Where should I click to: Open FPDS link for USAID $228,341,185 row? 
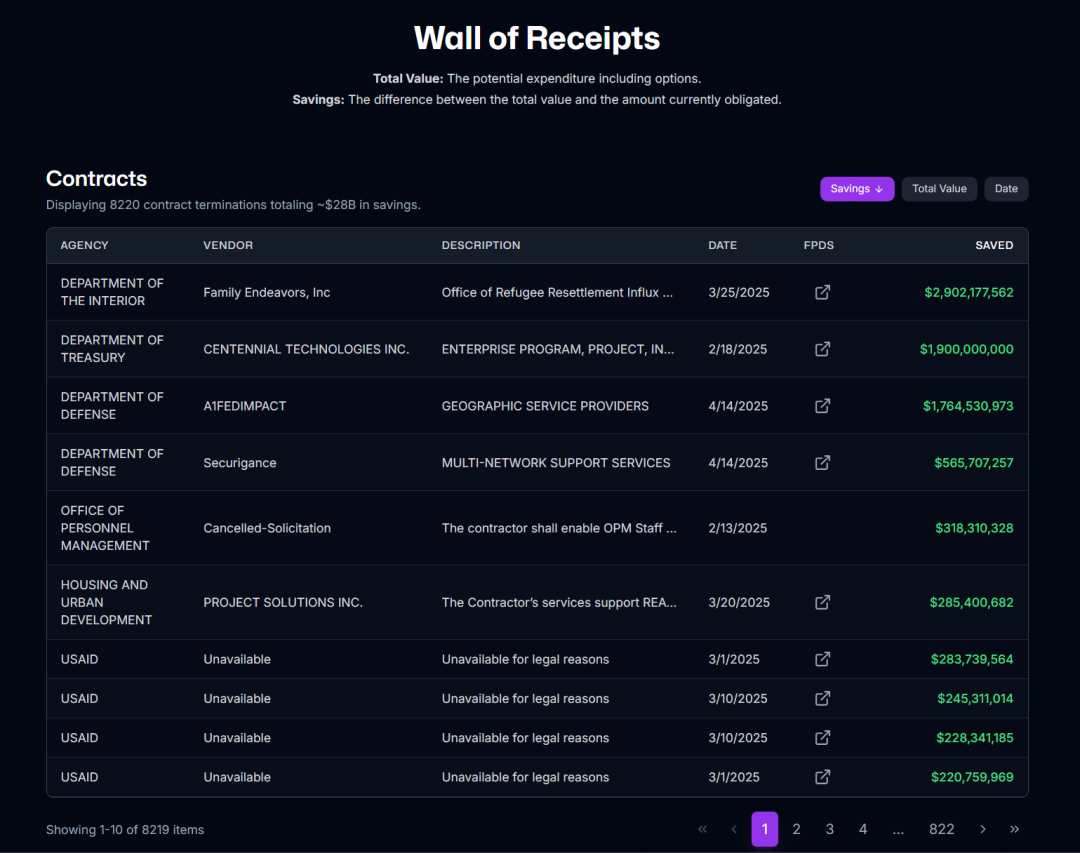click(x=822, y=738)
